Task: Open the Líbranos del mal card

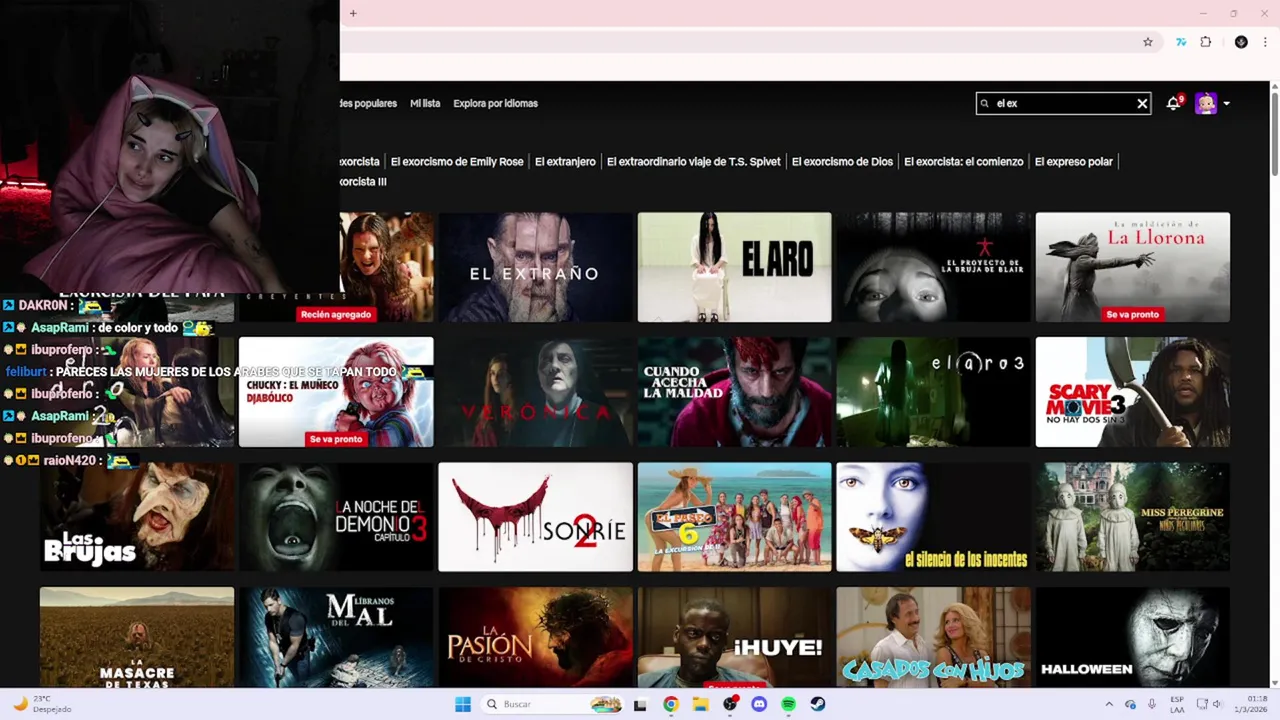Action: pyautogui.click(x=336, y=637)
